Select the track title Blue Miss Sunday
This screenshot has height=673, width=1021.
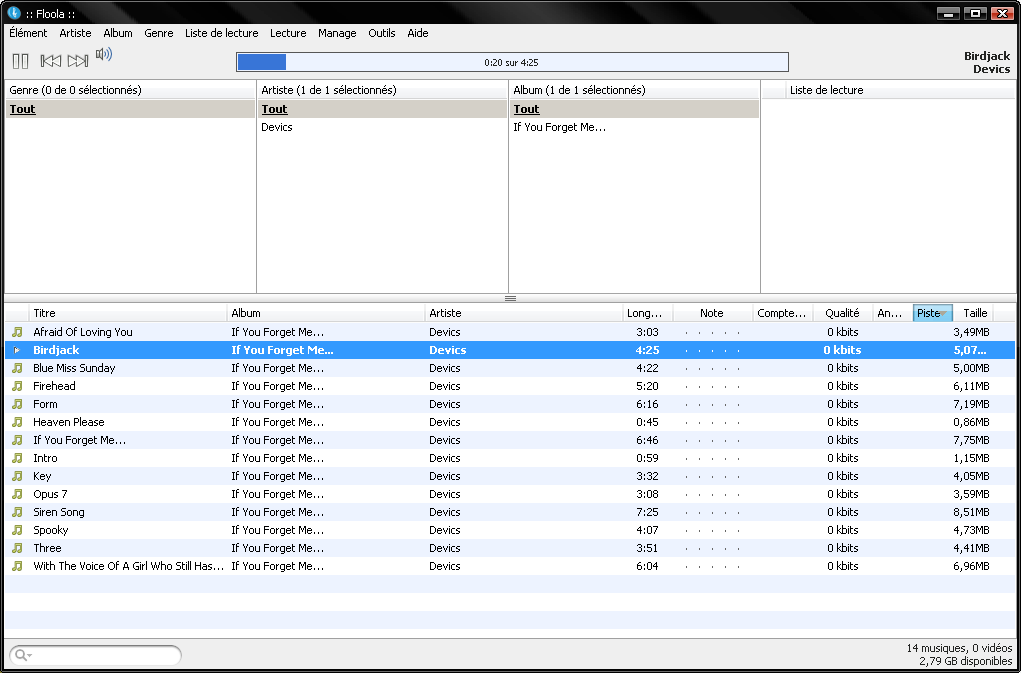pyautogui.click(x=74, y=368)
